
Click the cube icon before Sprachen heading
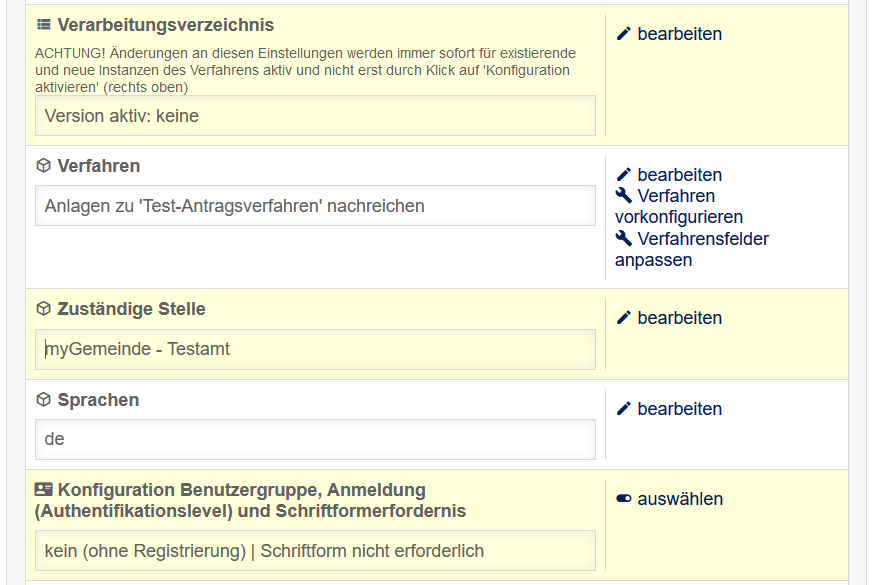coord(44,400)
